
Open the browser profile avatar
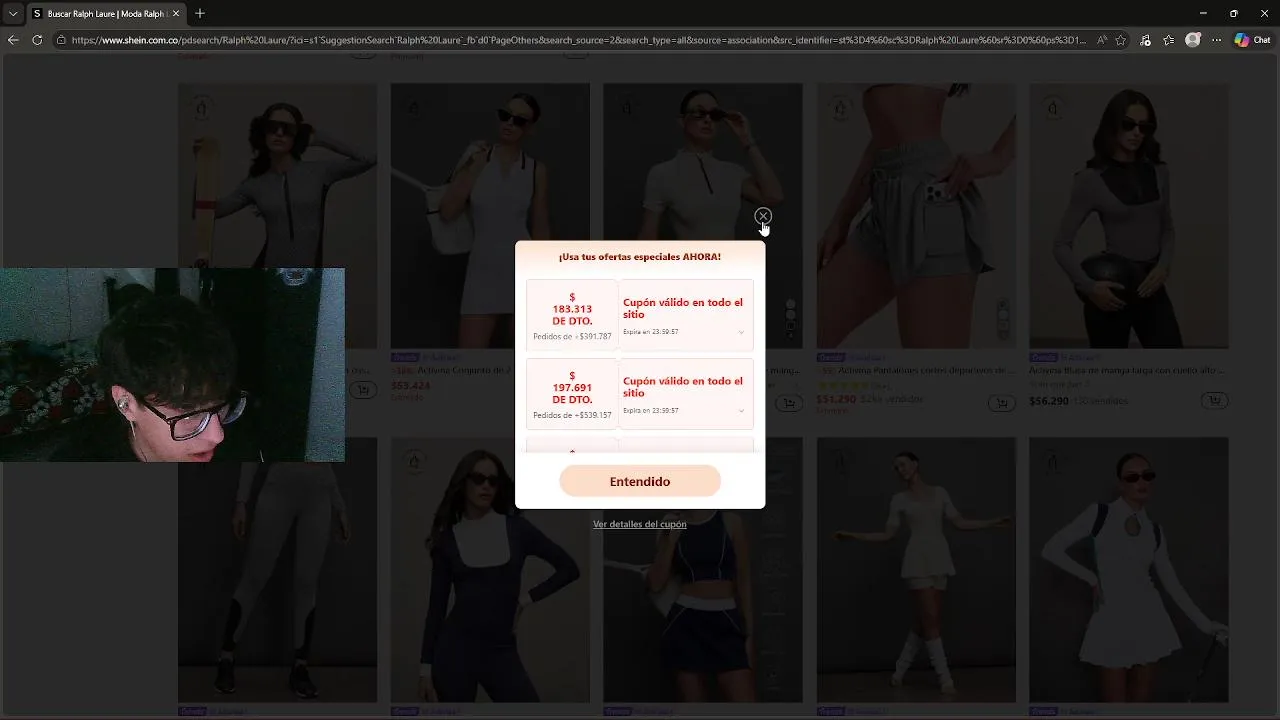[1193, 40]
